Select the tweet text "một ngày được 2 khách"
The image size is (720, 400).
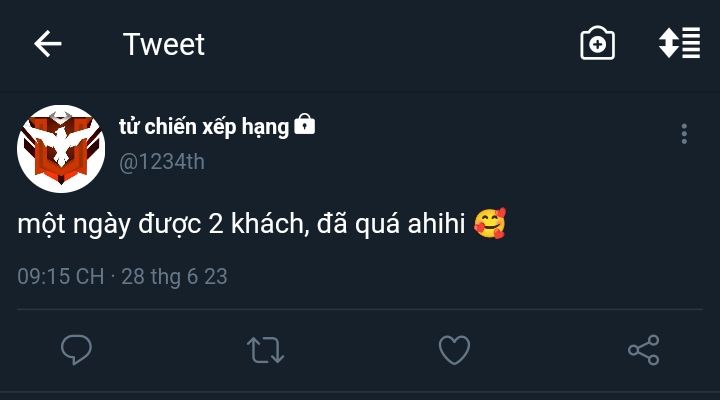(x=160, y=225)
